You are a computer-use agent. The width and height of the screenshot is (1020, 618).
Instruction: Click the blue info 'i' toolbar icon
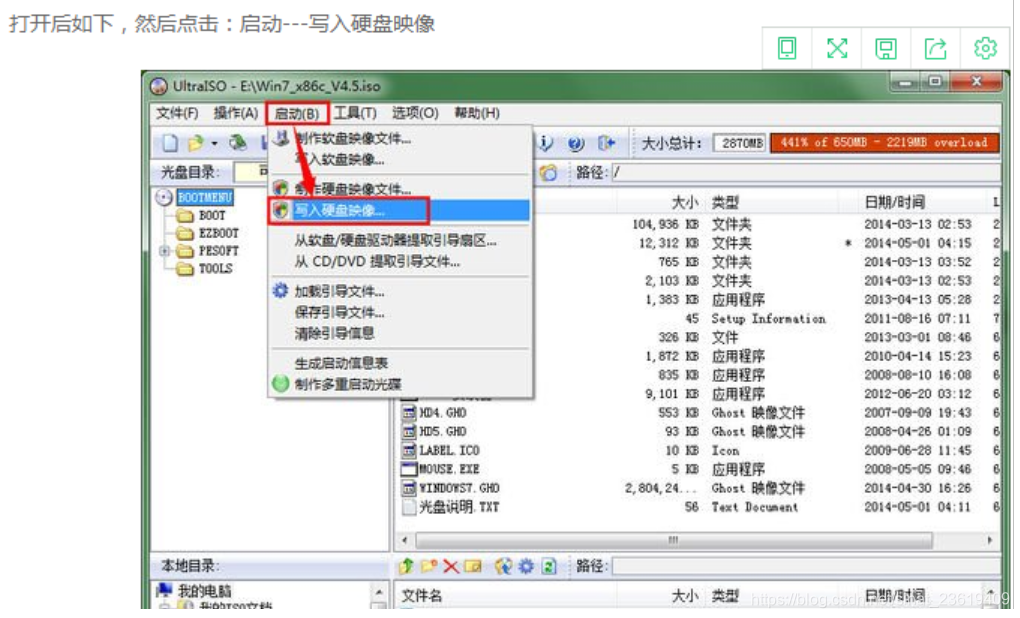pyautogui.click(x=546, y=142)
